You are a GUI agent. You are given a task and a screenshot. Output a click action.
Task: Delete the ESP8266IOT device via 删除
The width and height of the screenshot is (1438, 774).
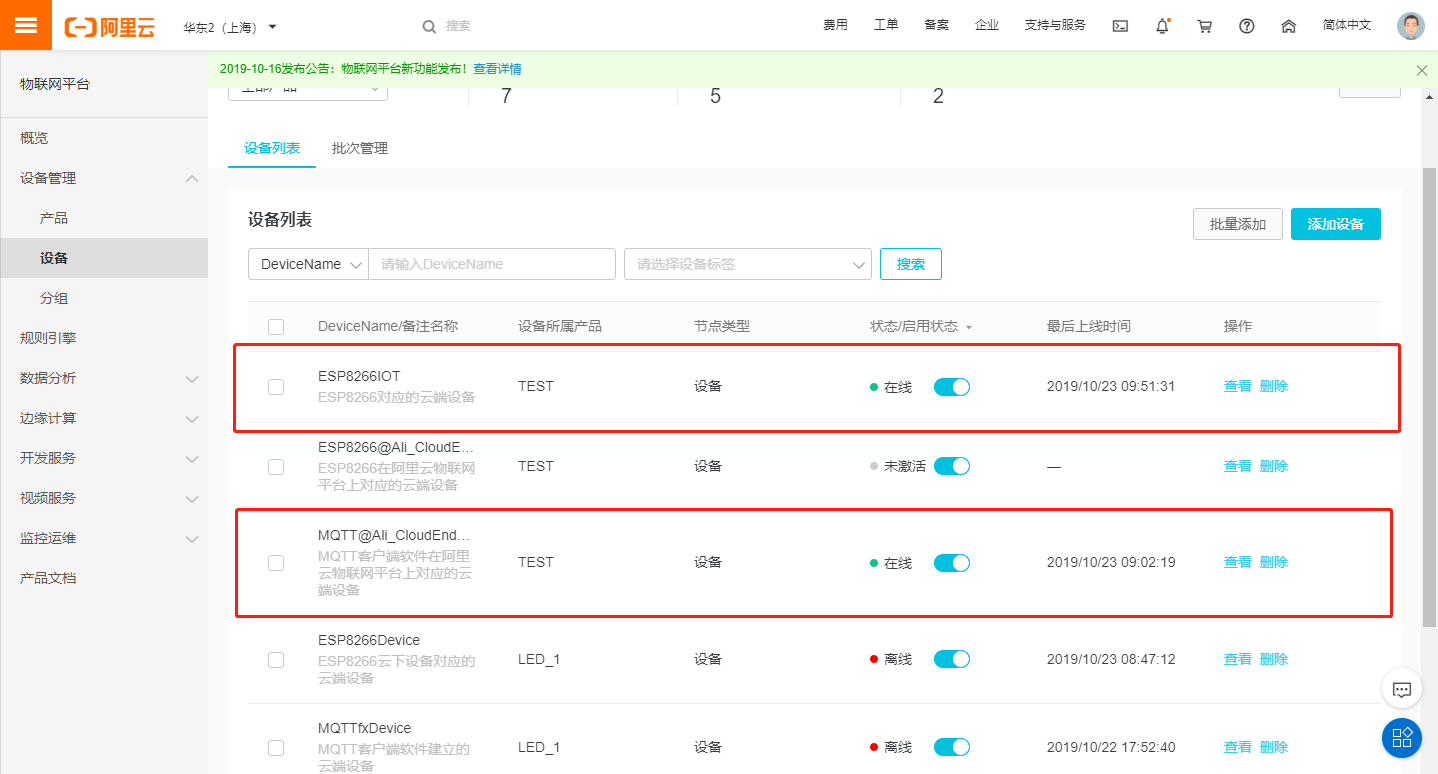tap(1274, 386)
